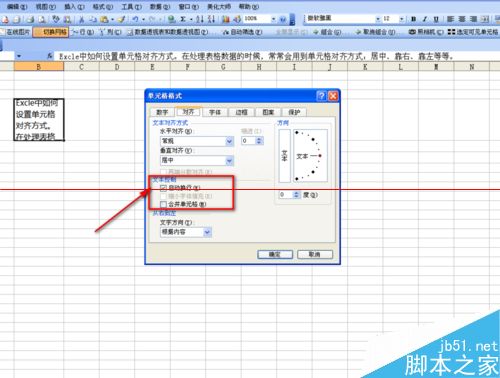Click the Copy icon in the toolbar
The image size is (500, 378).
pos(93,20)
